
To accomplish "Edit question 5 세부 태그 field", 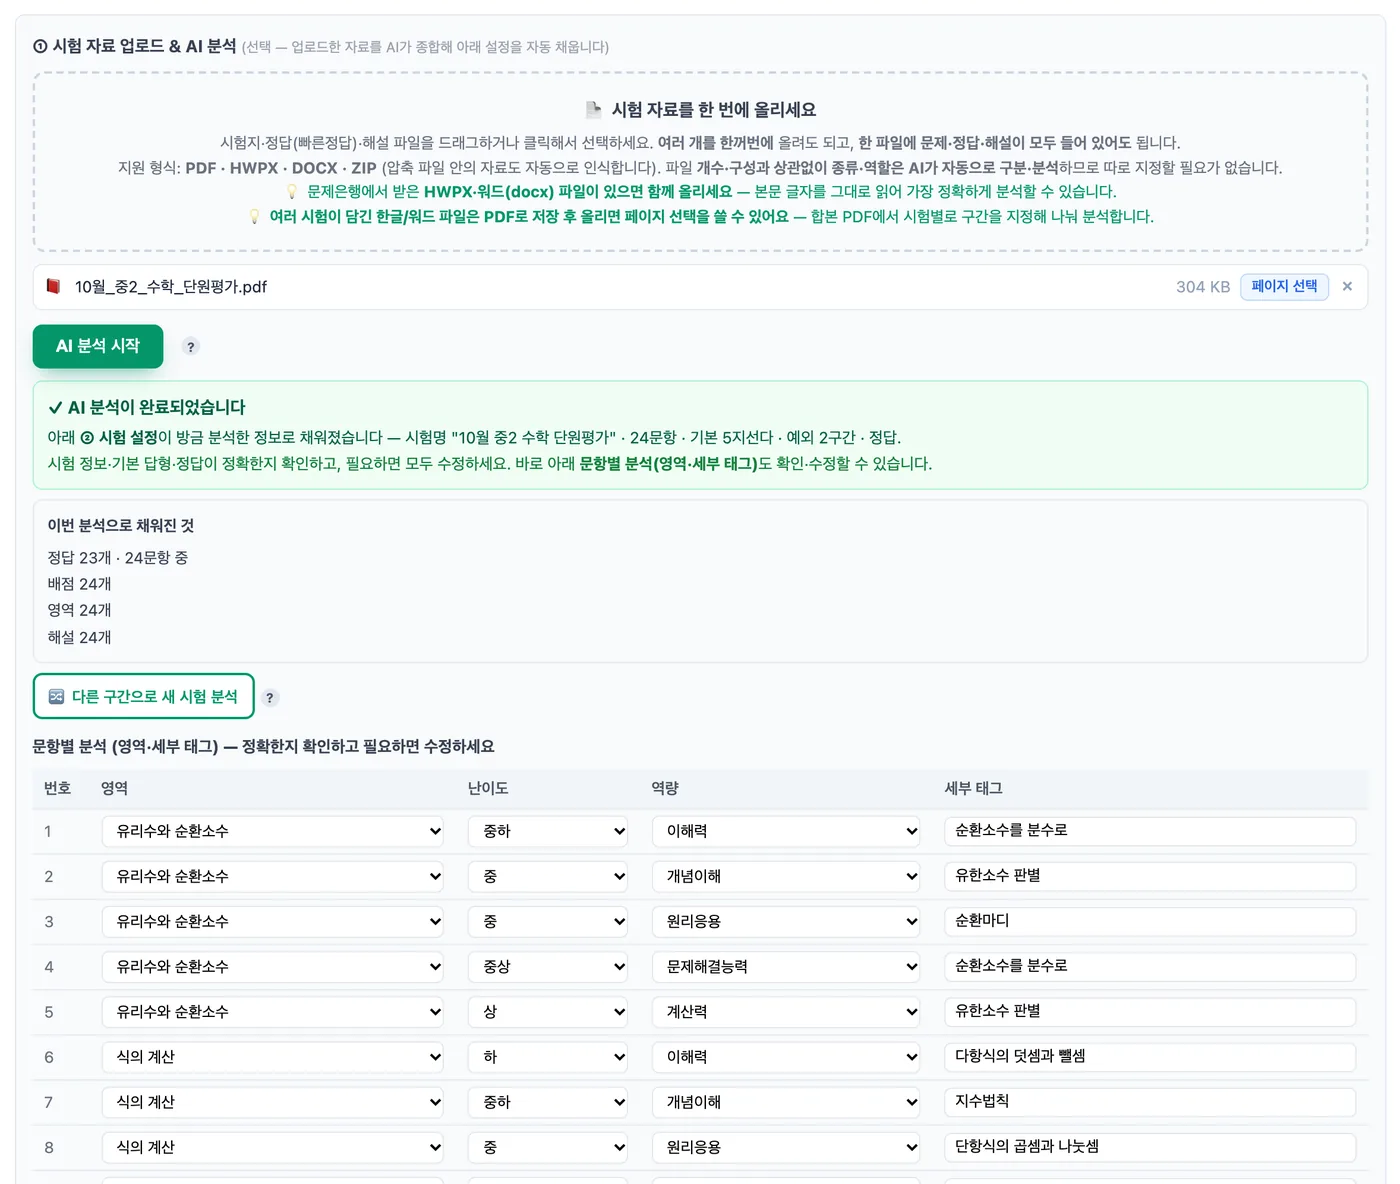I will click(x=1150, y=1012).
